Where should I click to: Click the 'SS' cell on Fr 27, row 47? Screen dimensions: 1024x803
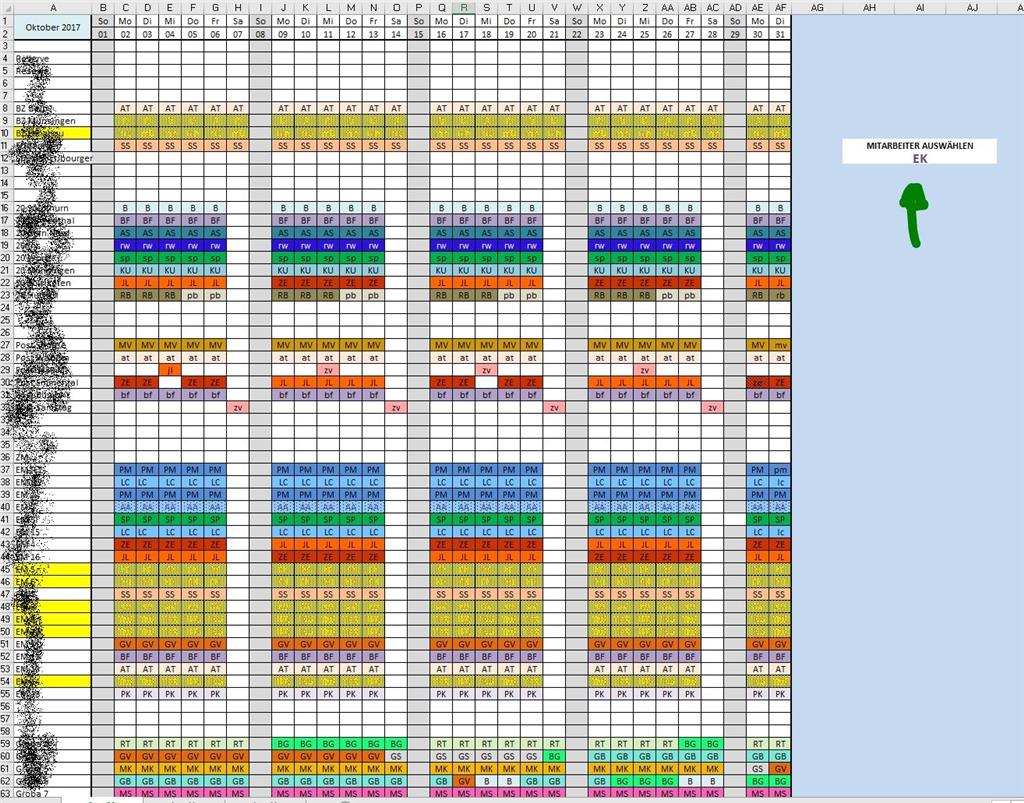click(690, 594)
